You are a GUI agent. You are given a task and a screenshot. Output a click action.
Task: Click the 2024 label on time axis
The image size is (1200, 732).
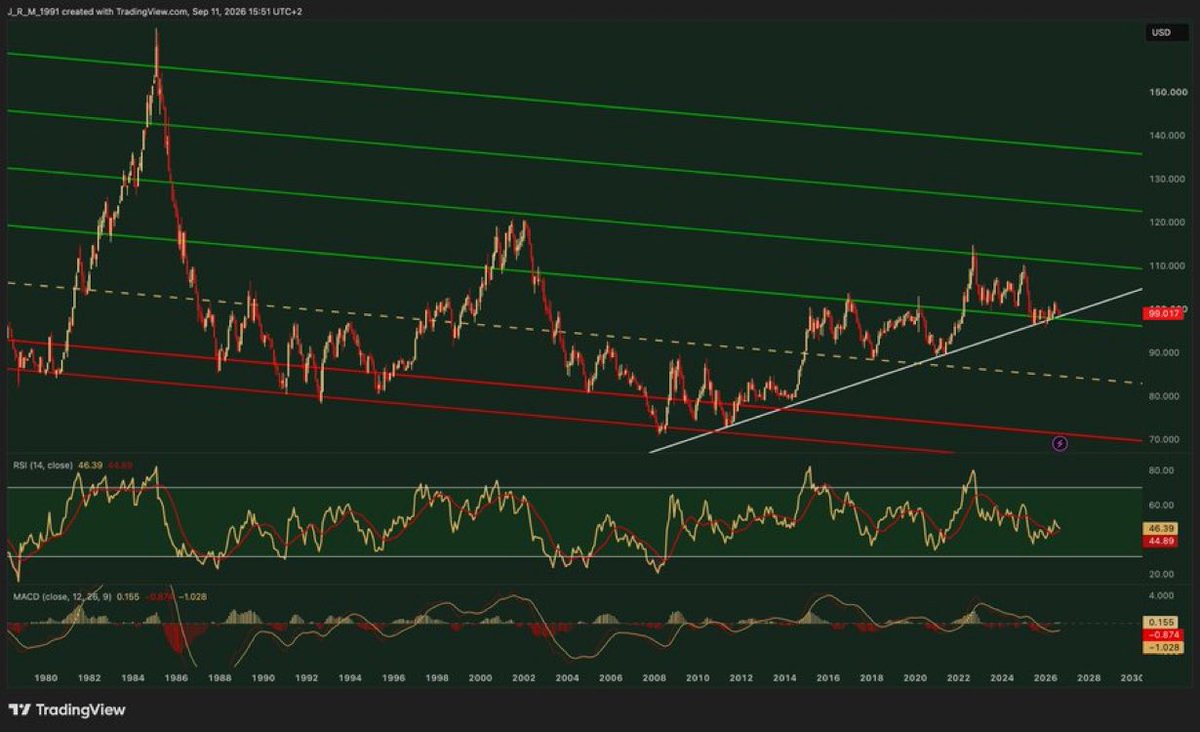pos(1001,677)
